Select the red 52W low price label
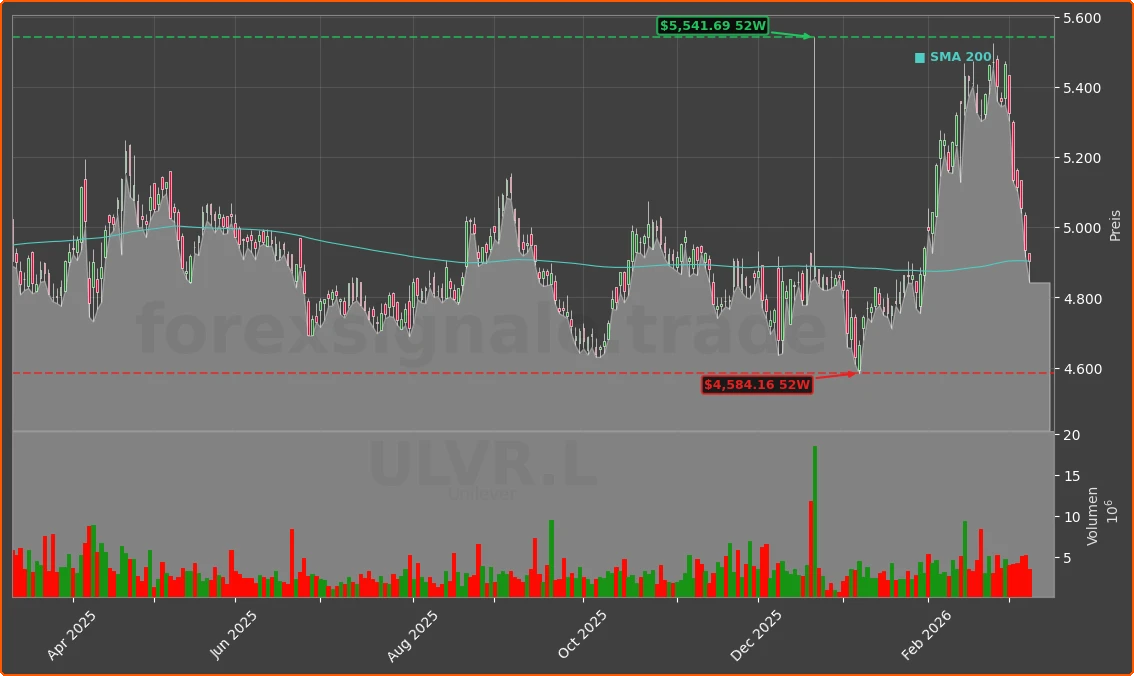The height and width of the screenshot is (676, 1134). pos(757,384)
